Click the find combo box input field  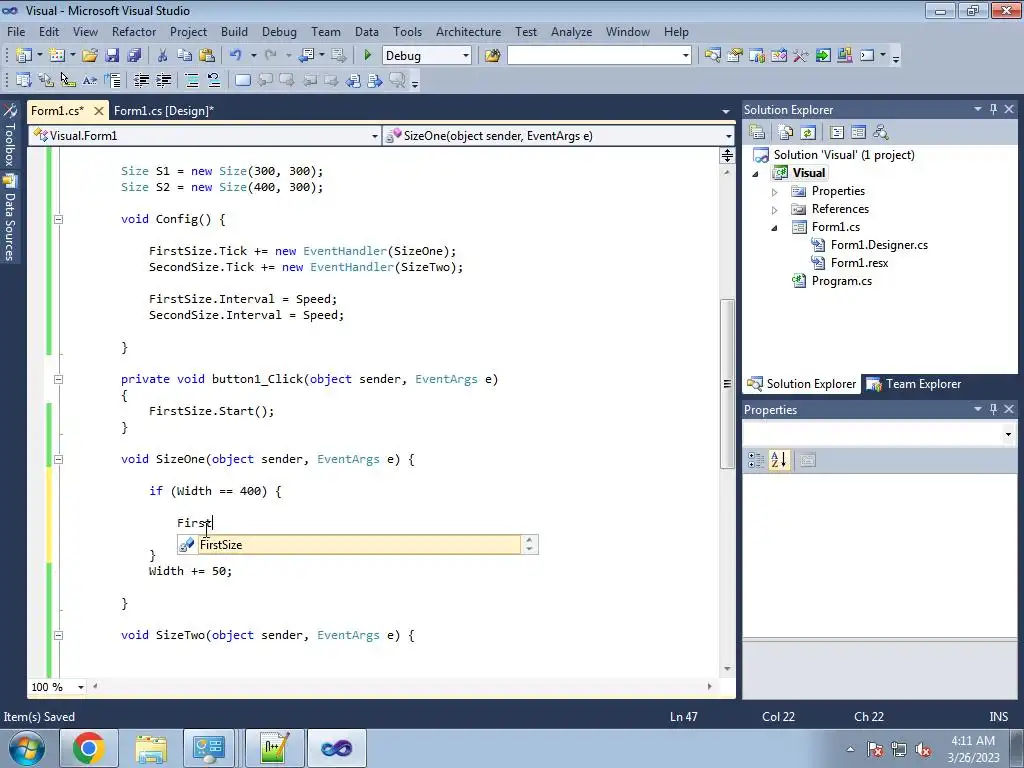click(x=593, y=56)
